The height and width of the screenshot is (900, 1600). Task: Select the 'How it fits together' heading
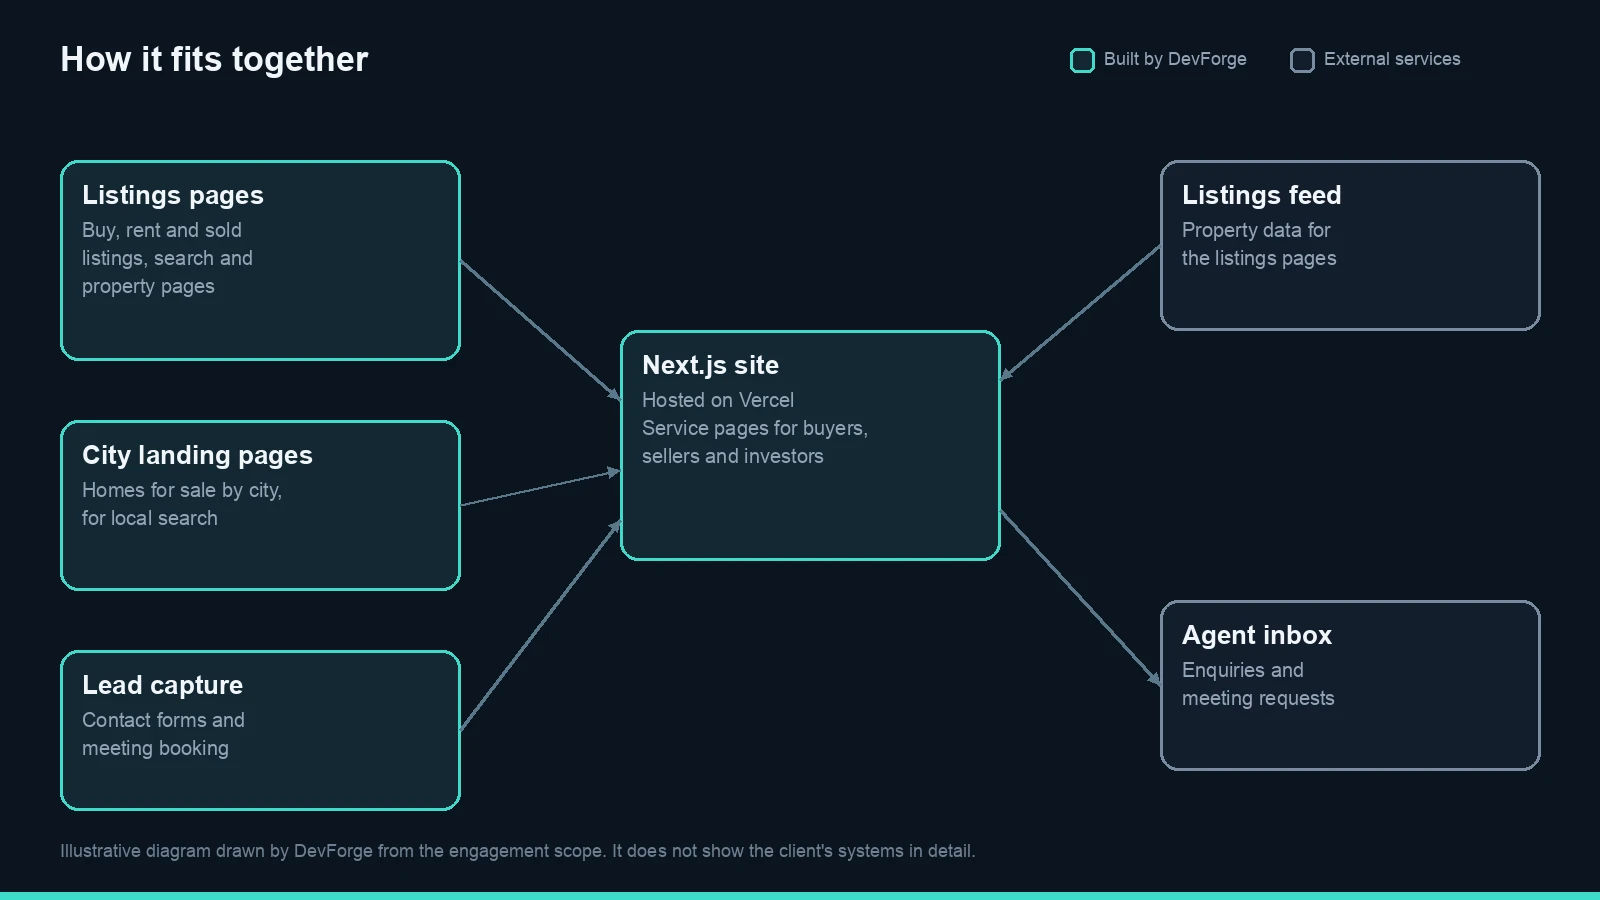[x=214, y=60]
